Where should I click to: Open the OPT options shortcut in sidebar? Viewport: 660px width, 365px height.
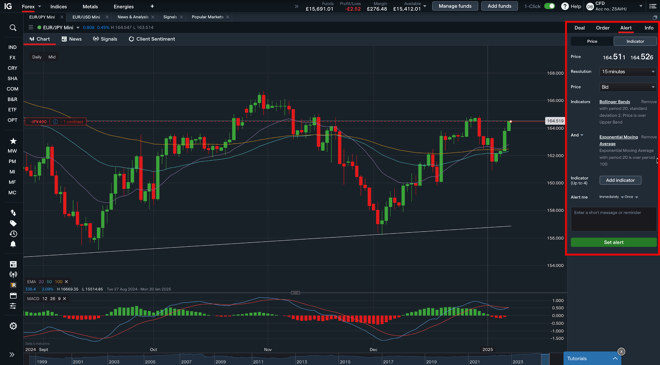pyautogui.click(x=12, y=120)
